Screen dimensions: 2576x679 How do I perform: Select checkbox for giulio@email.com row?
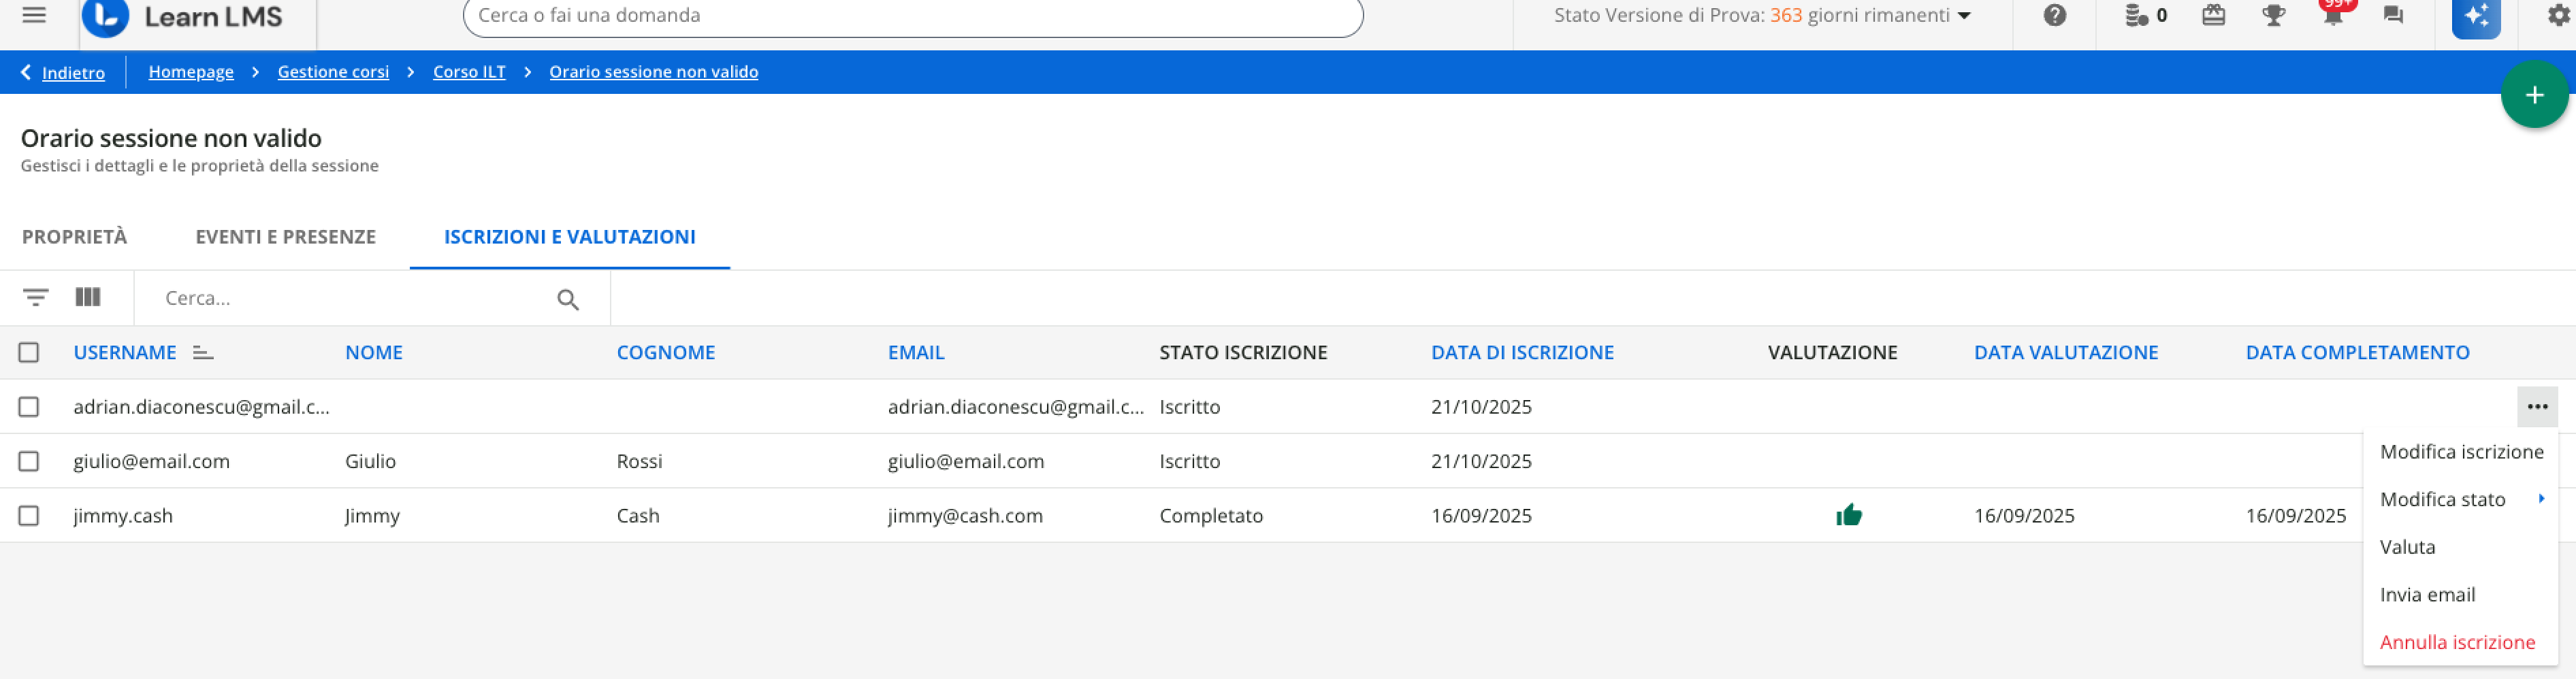click(x=29, y=461)
